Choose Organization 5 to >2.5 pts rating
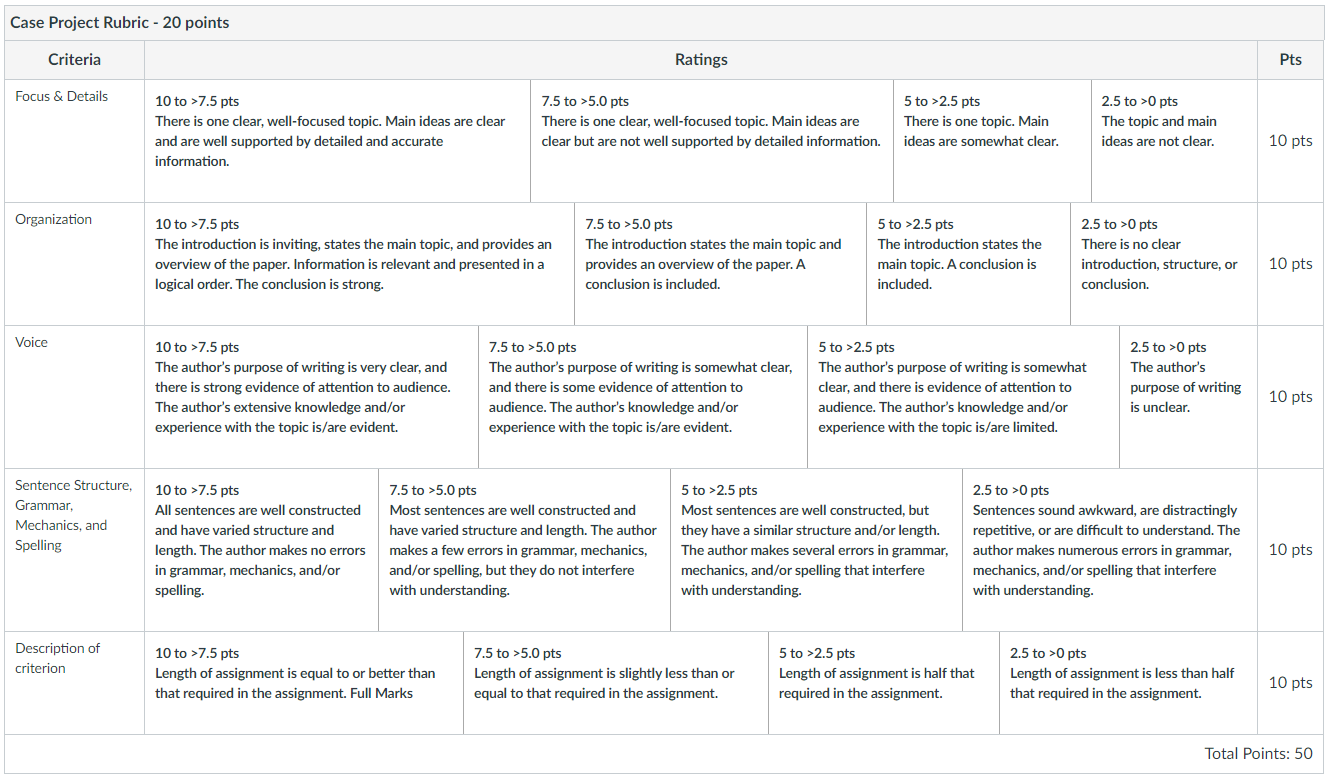1327x780 pixels. [968, 264]
